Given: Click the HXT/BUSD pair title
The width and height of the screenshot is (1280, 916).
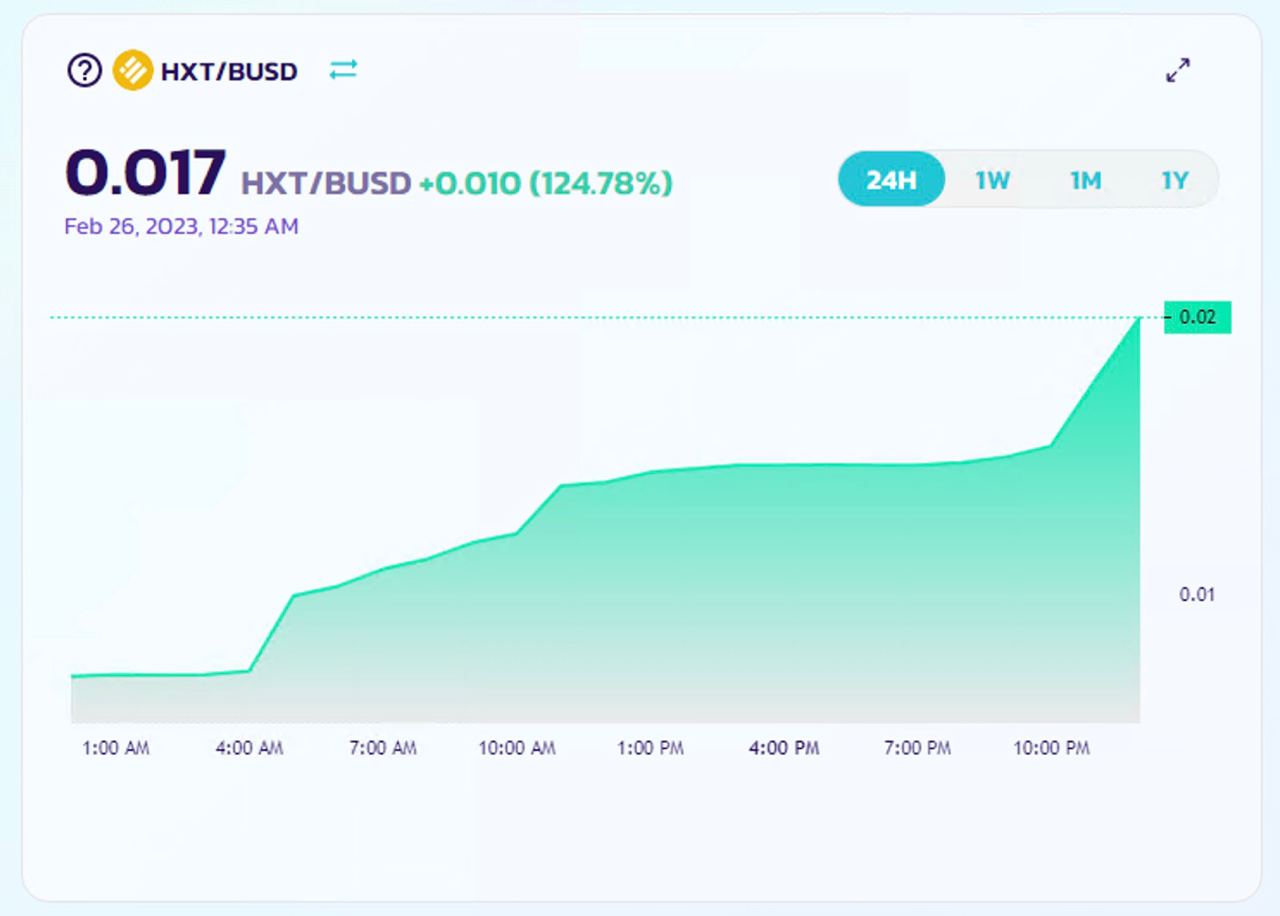Looking at the screenshot, I should pyautogui.click(x=229, y=72).
